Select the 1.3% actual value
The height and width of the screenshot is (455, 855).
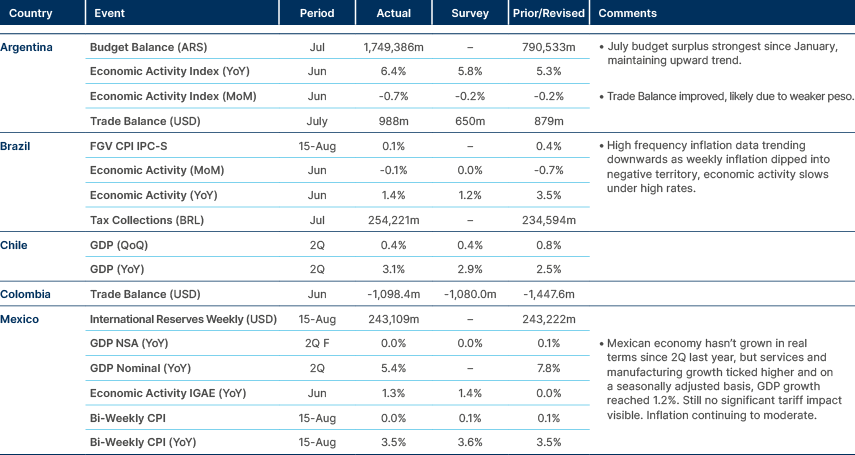coord(394,393)
